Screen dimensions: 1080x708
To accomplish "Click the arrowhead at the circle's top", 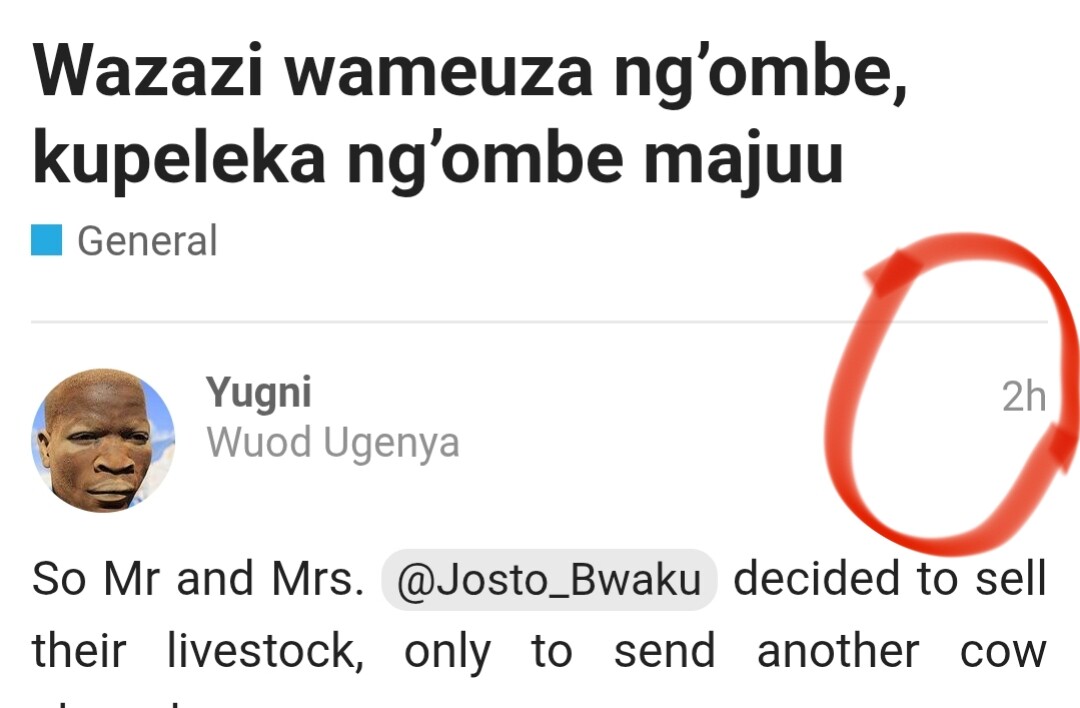I will (x=893, y=271).
